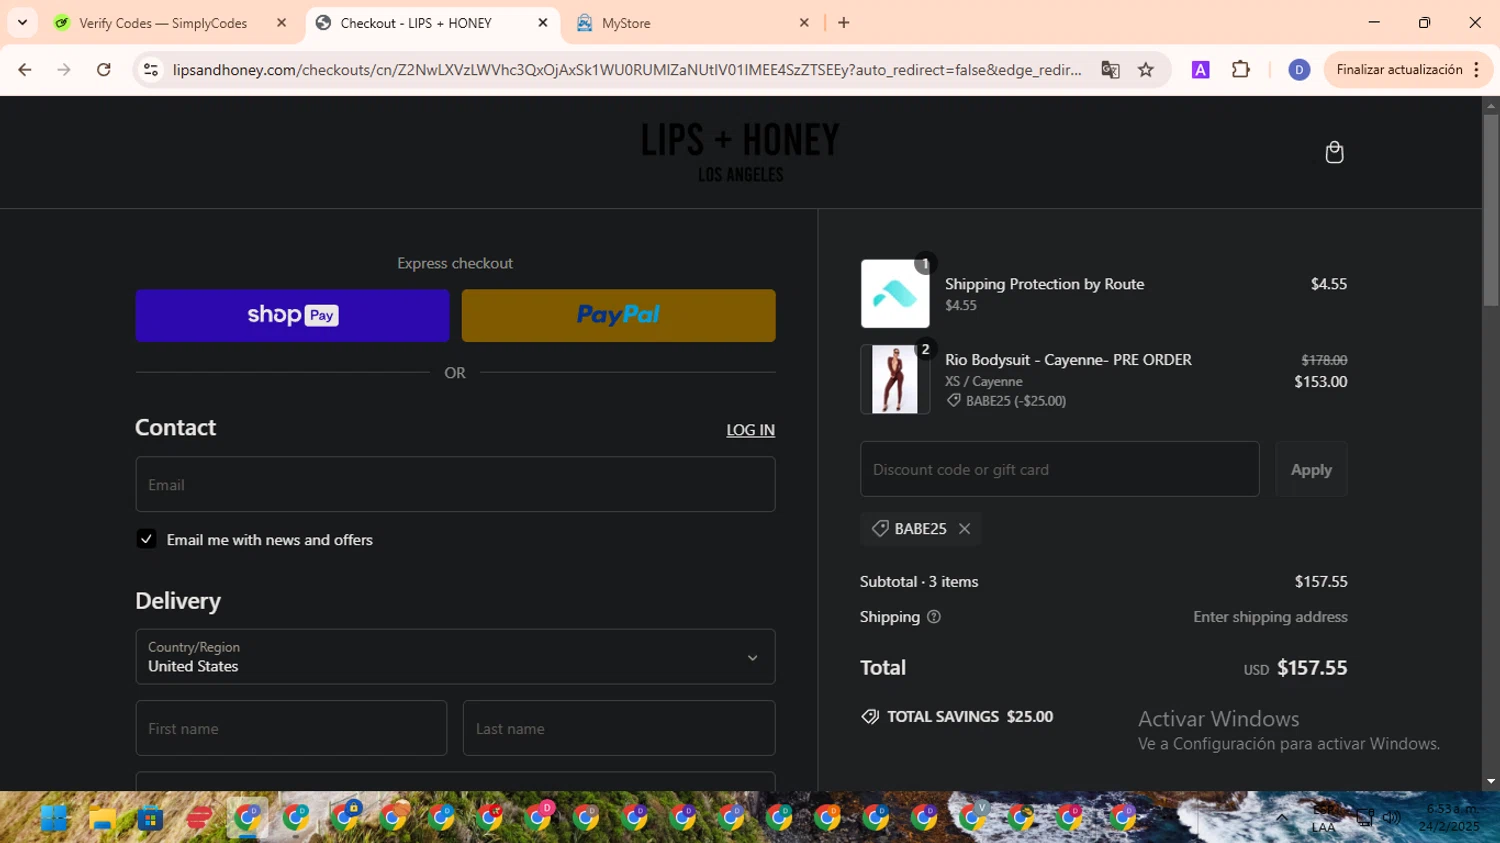This screenshot has width=1500, height=843.
Task: Open the Windows Start menu
Action: 54,819
